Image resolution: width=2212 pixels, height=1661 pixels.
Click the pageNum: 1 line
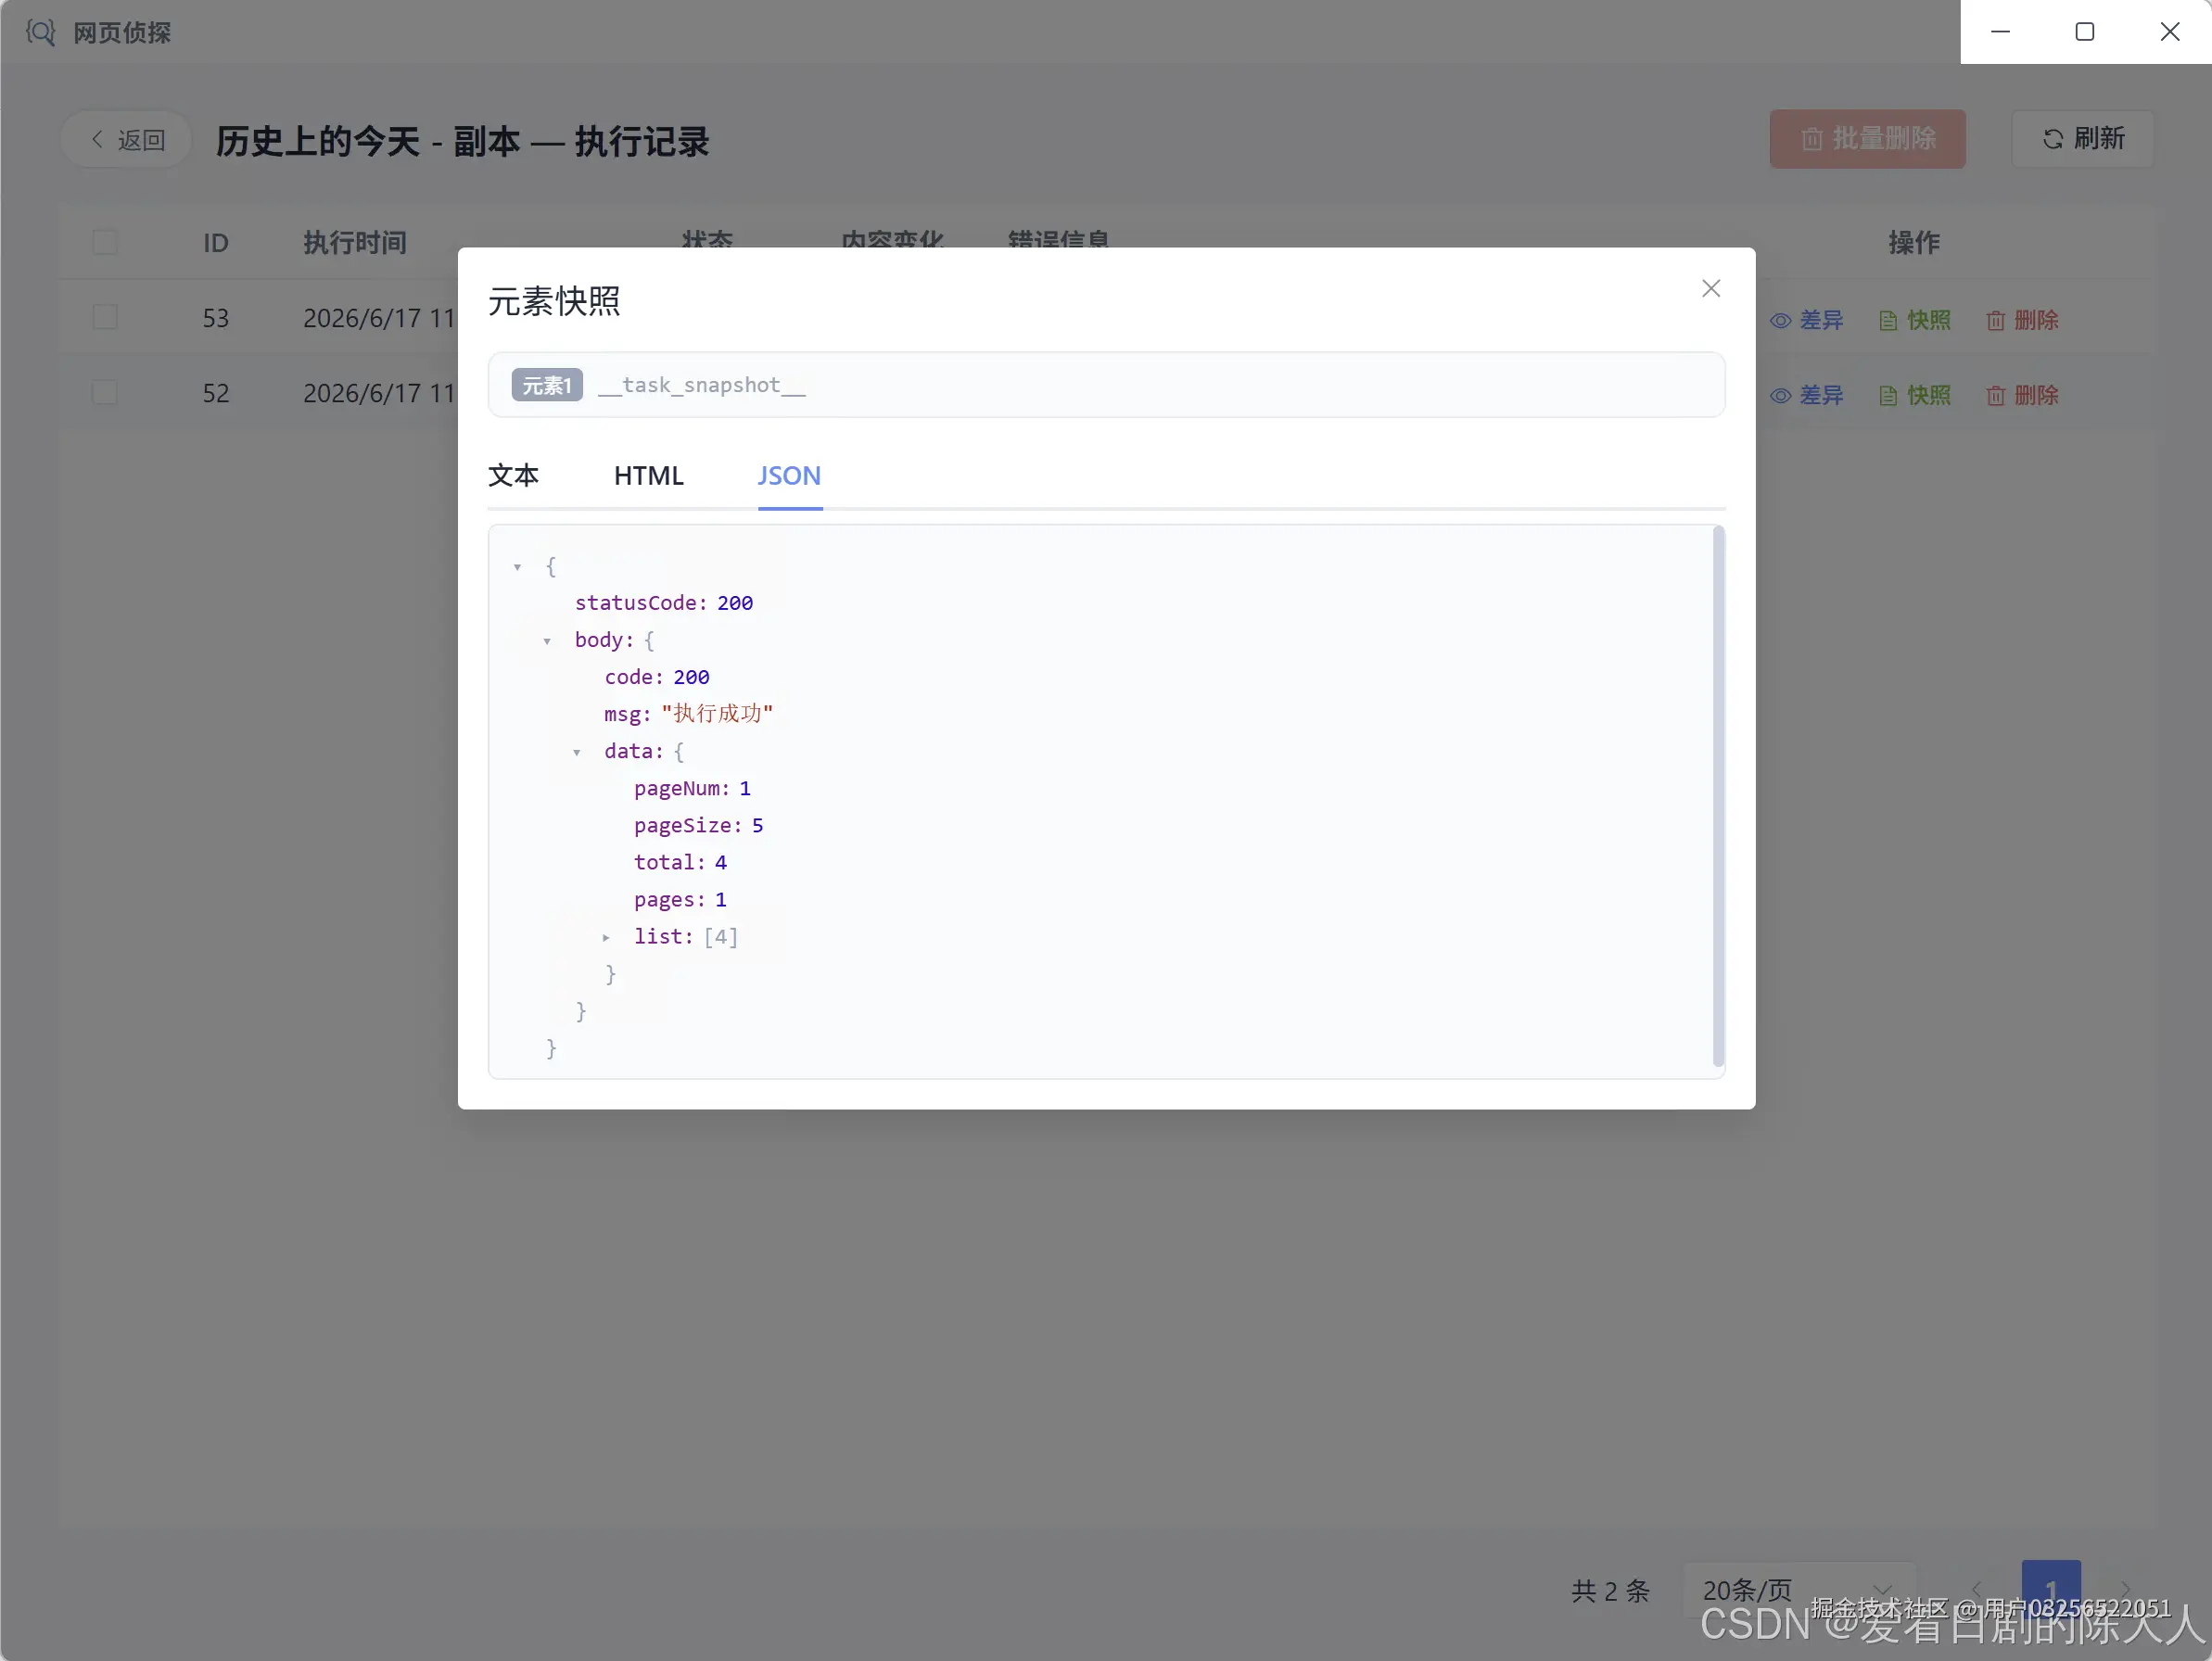(692, 789)
